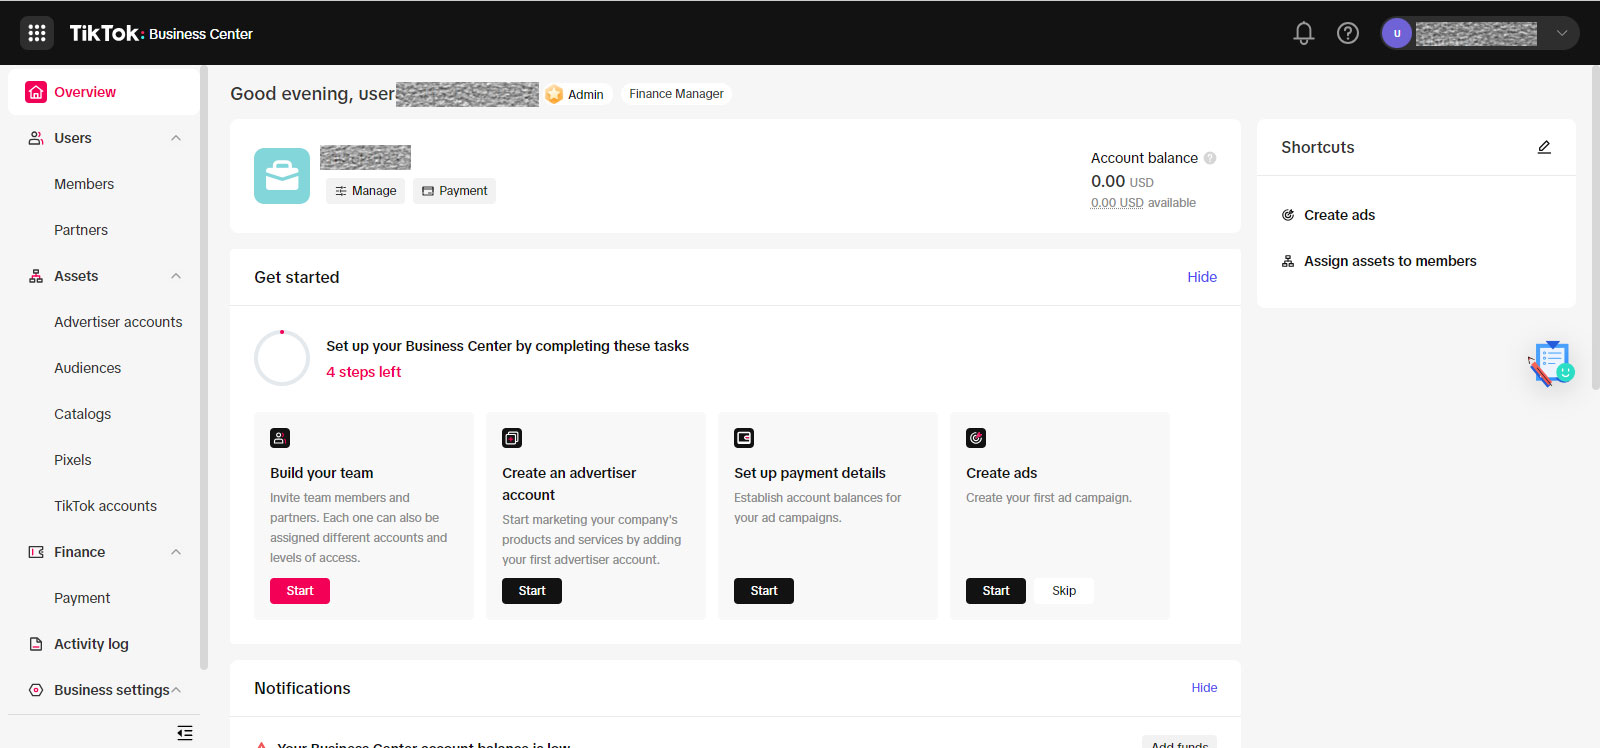
Task: Collapse the Finance section chevron
Action: (x=176, y=552)
